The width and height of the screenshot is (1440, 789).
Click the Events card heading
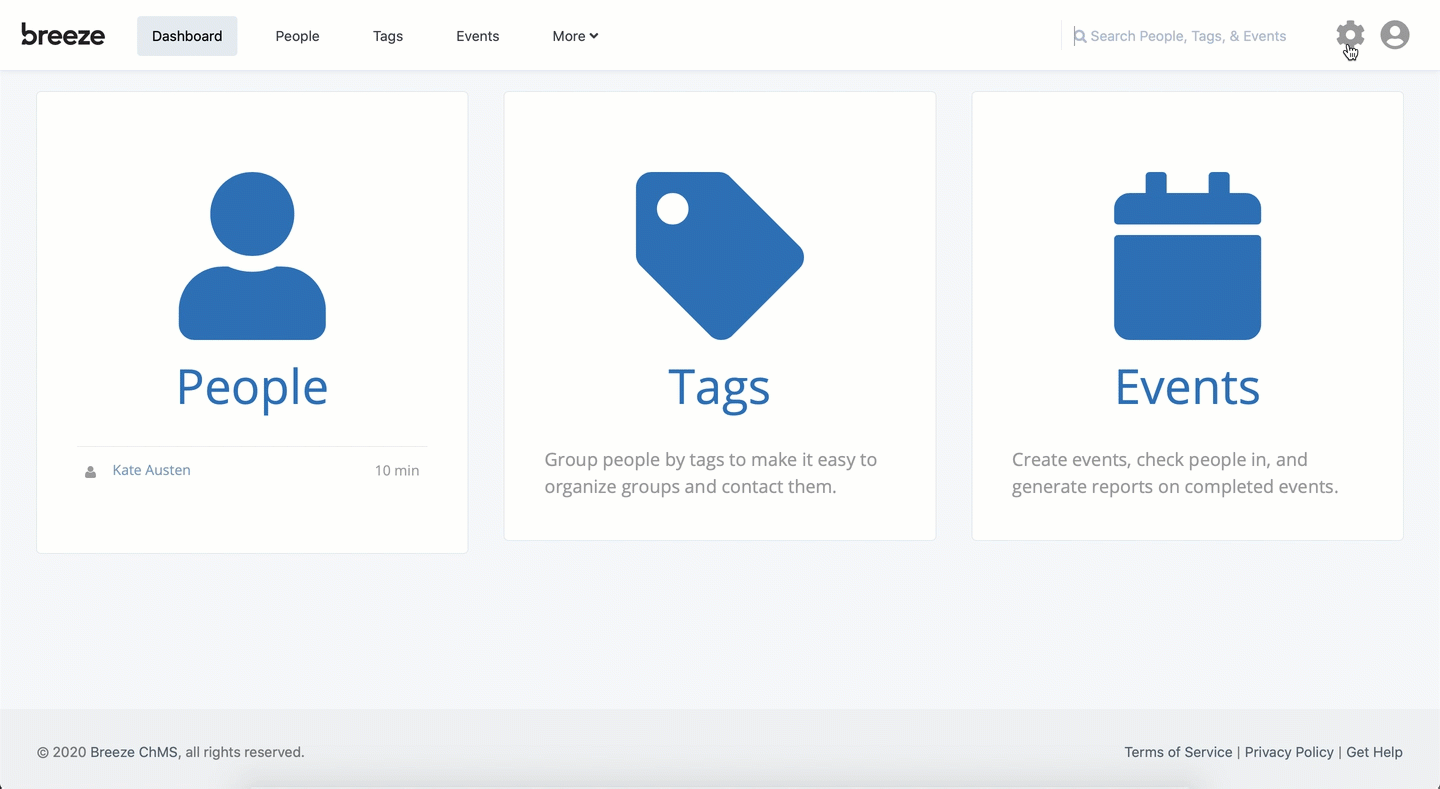point(1187,387)
